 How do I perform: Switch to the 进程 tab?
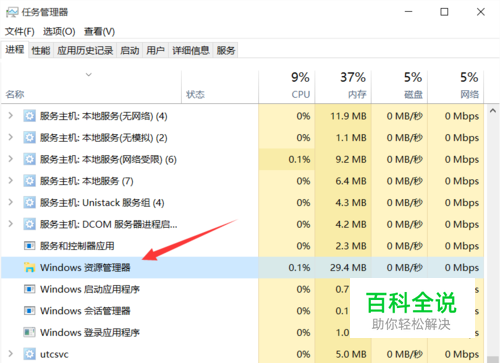click(15, 50)
